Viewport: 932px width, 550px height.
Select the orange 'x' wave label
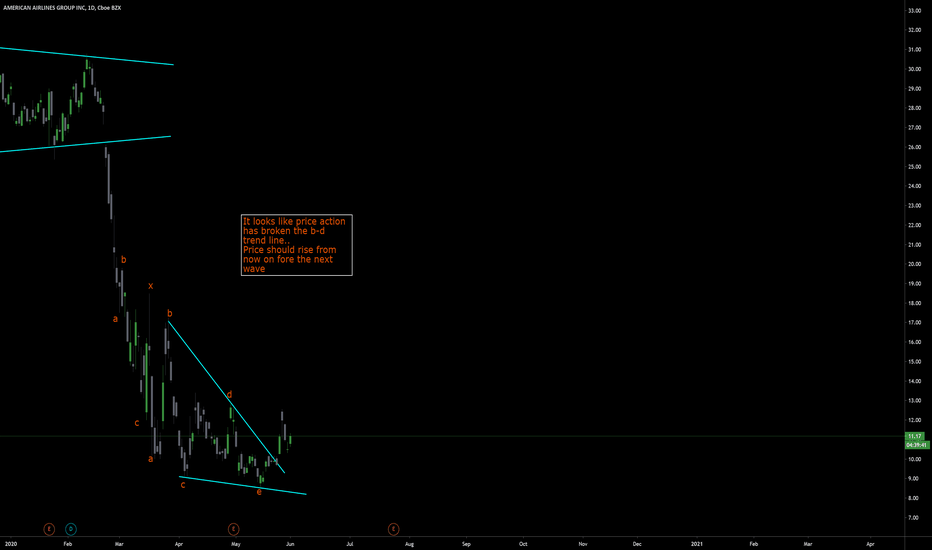pyautogui.click(x=150, y=286)
